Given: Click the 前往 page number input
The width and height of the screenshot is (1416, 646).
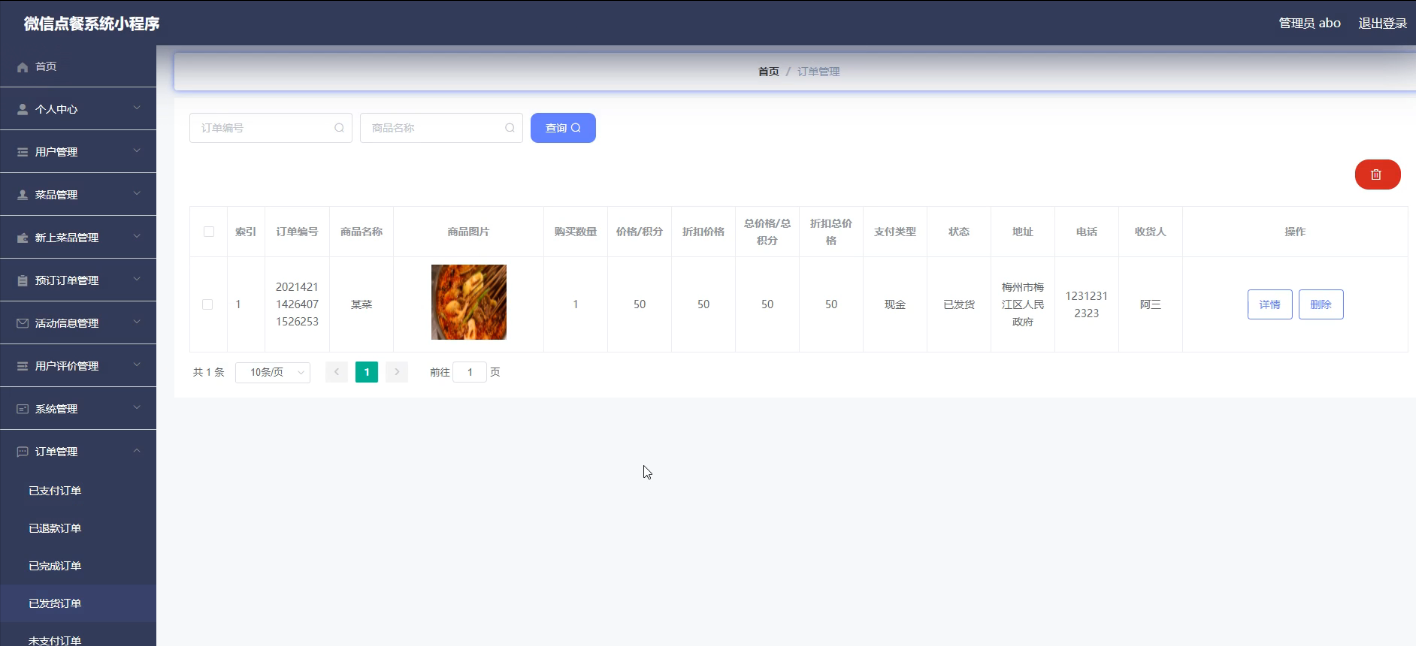Looking at the screenshot, I should click(470, 372).
